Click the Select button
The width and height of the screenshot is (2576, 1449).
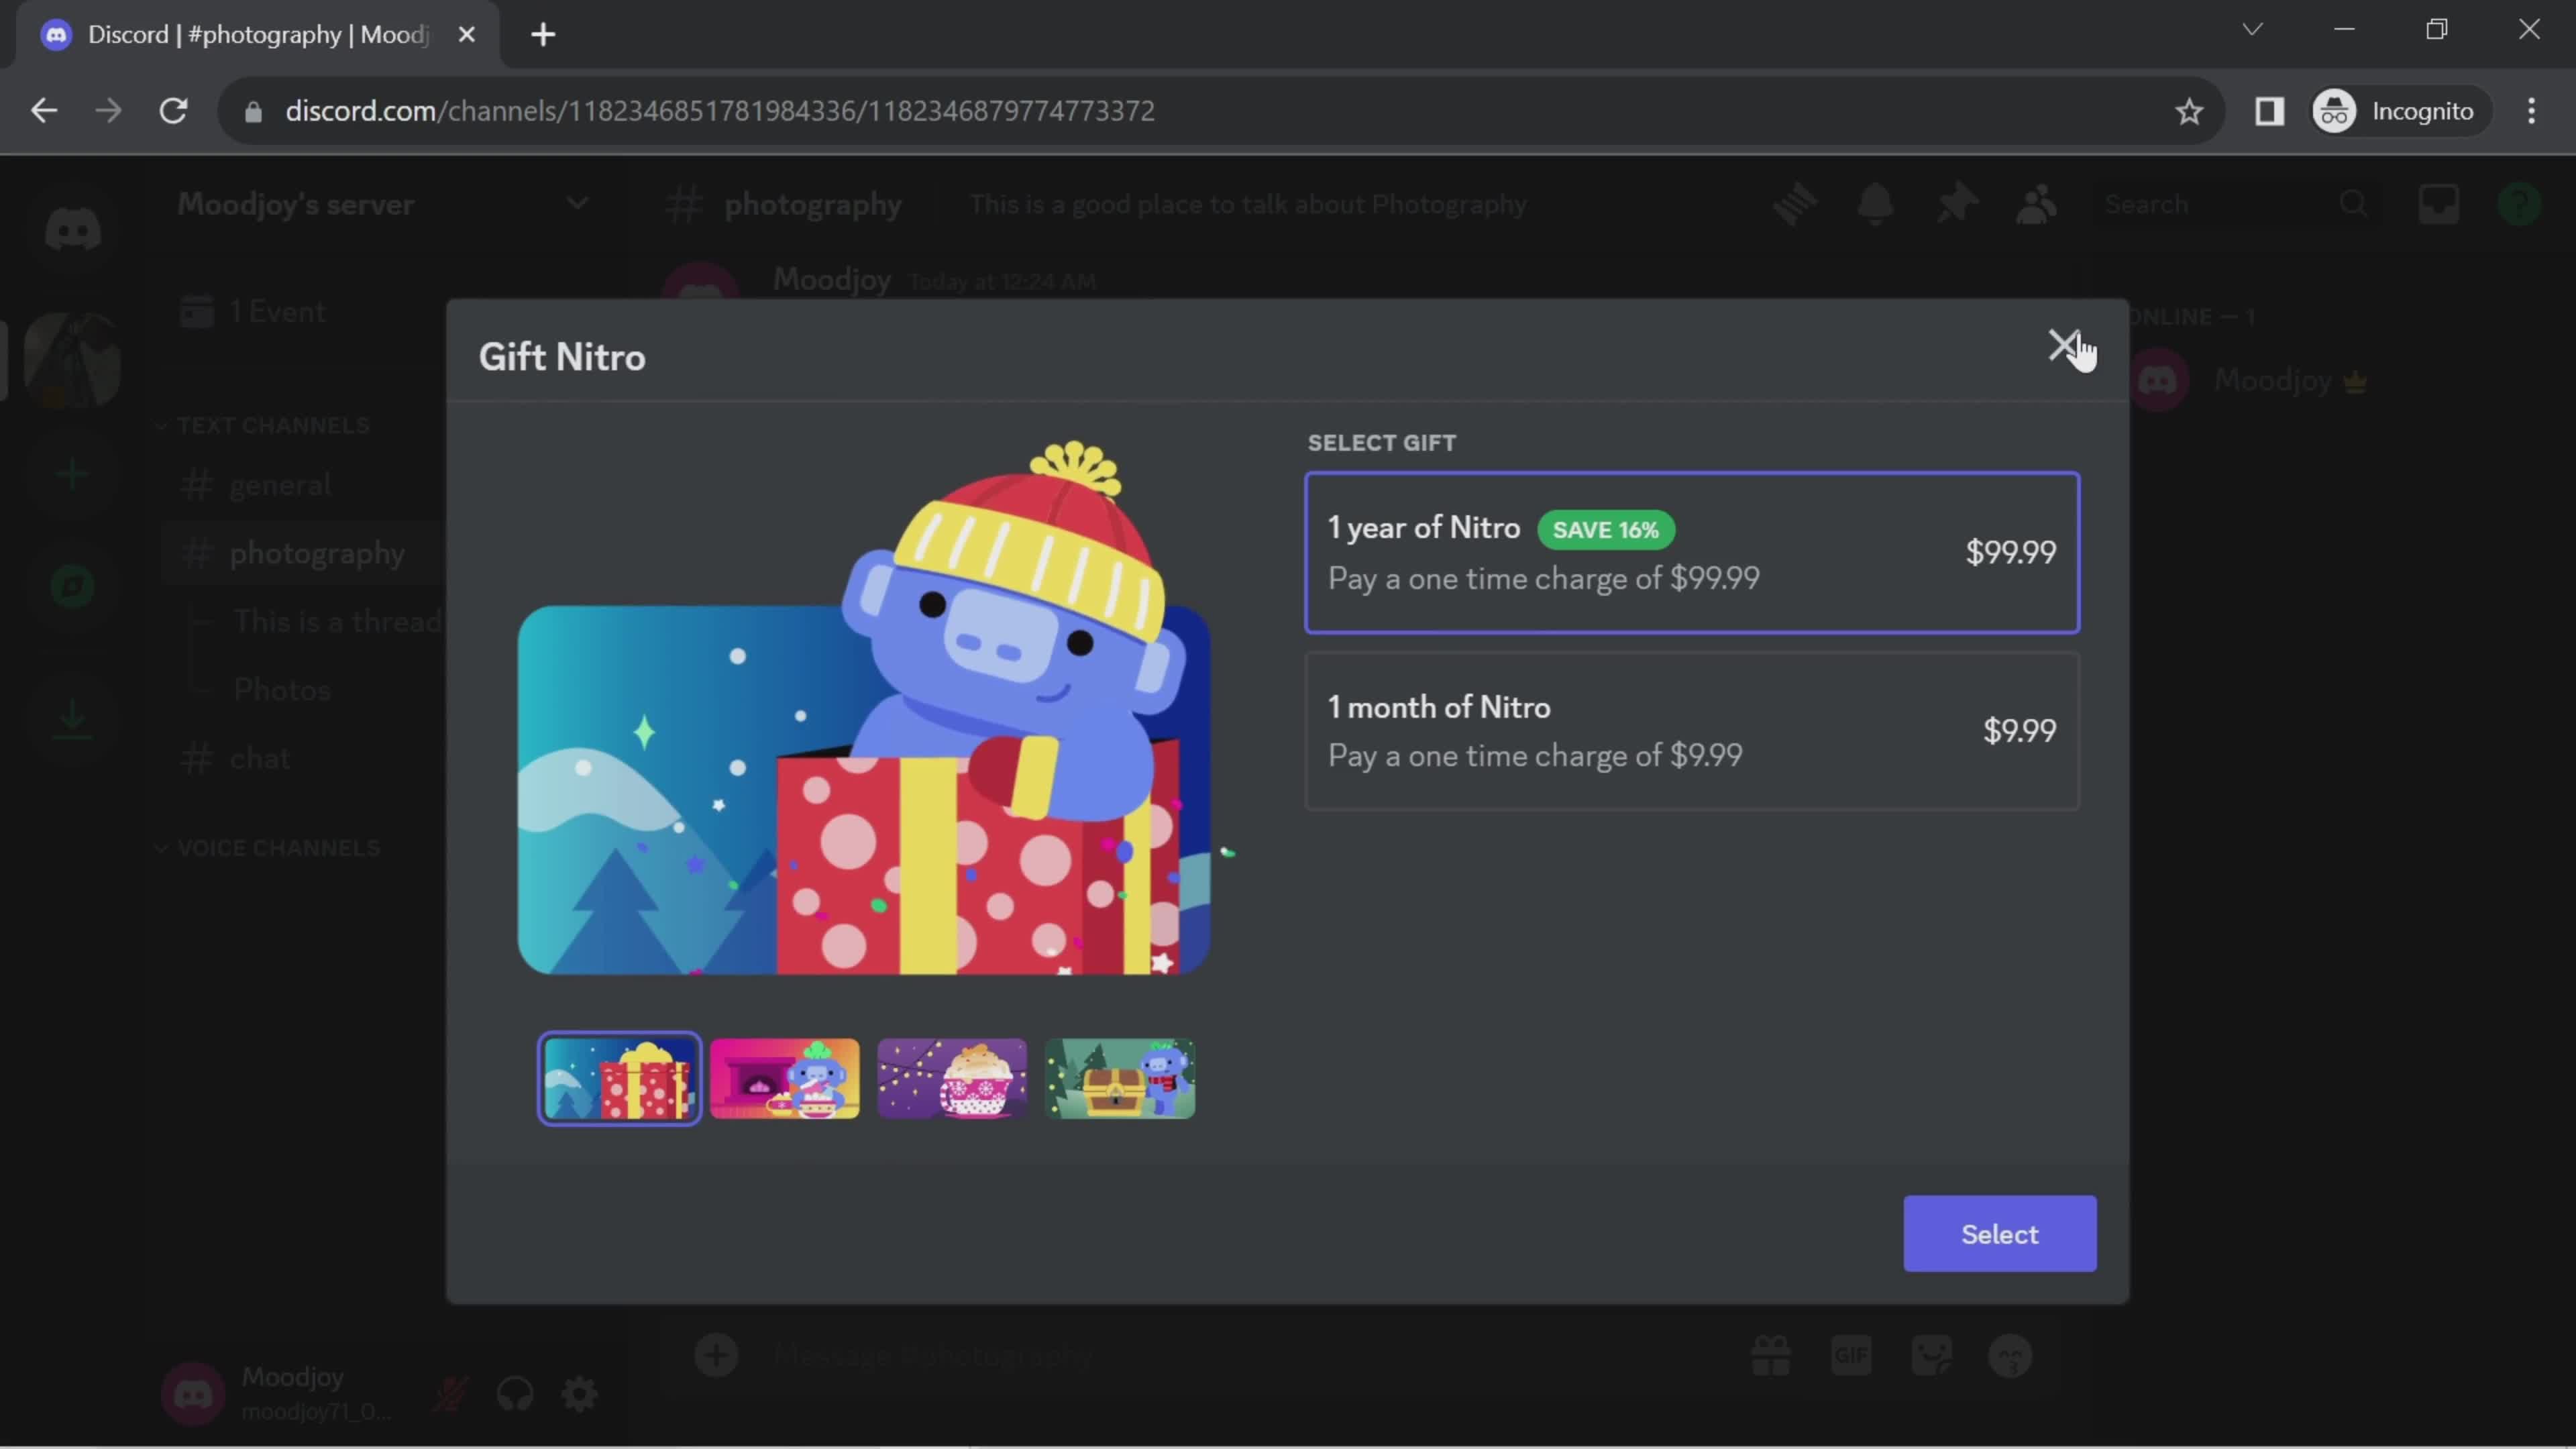(1999, 1234)
